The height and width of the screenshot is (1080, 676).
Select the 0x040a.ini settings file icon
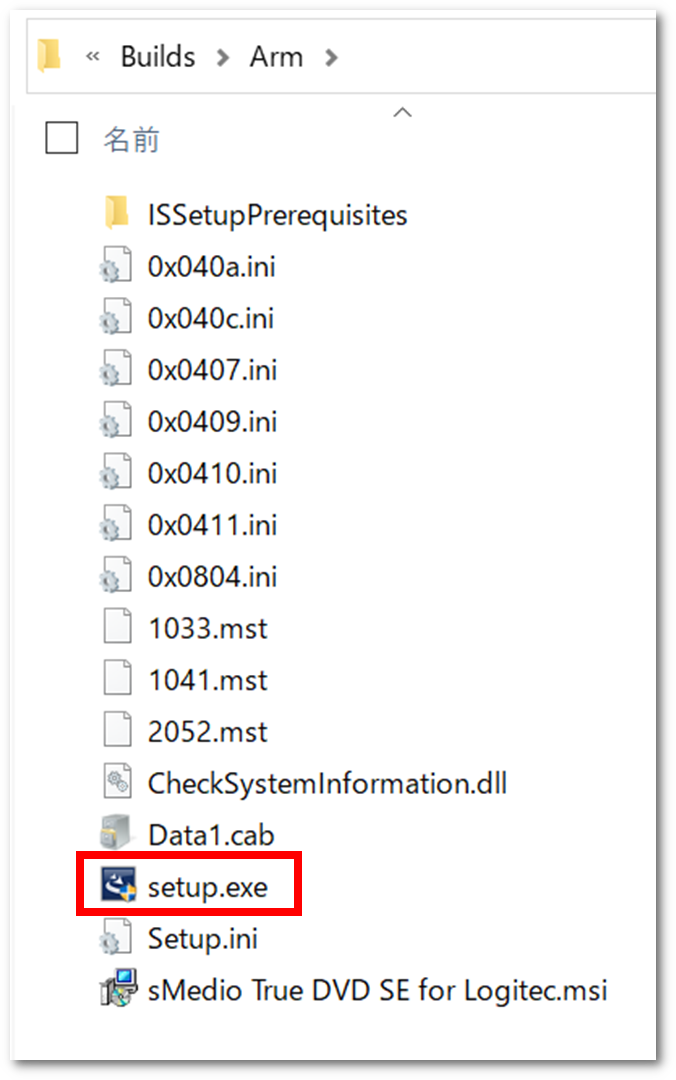pyautogui.click(x=118, y=266)
